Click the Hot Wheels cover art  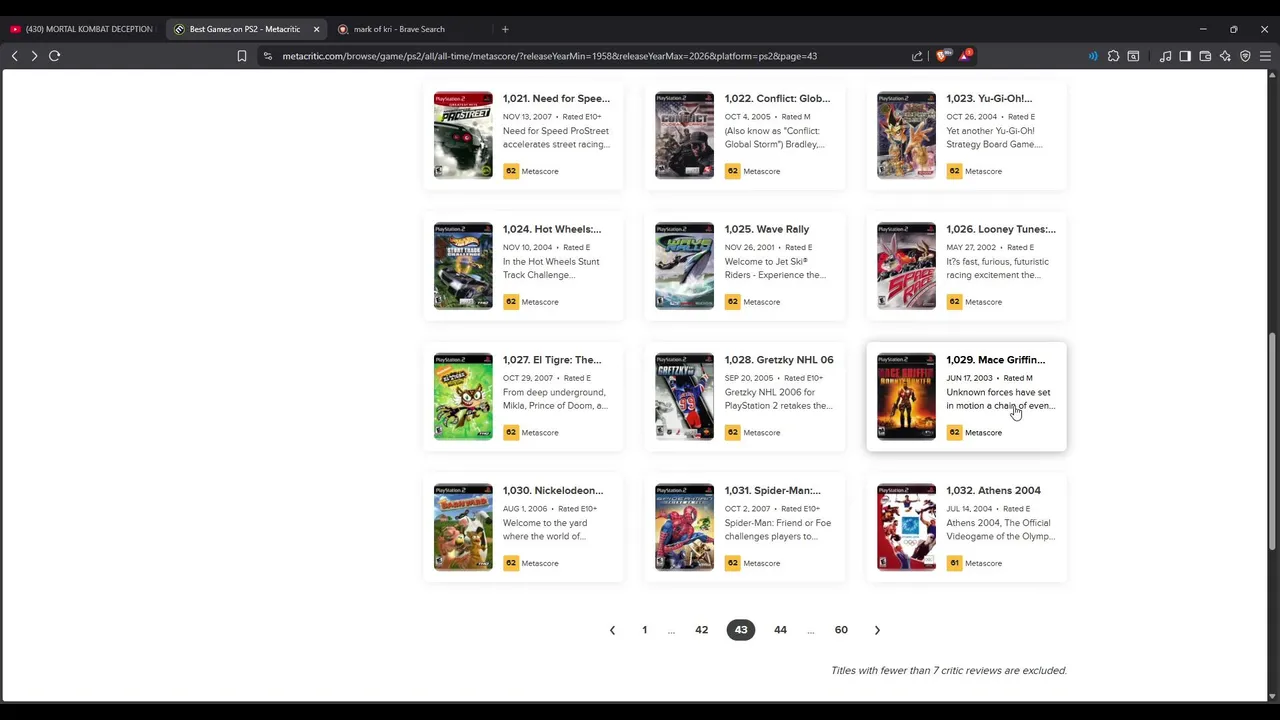coord(463,266)
